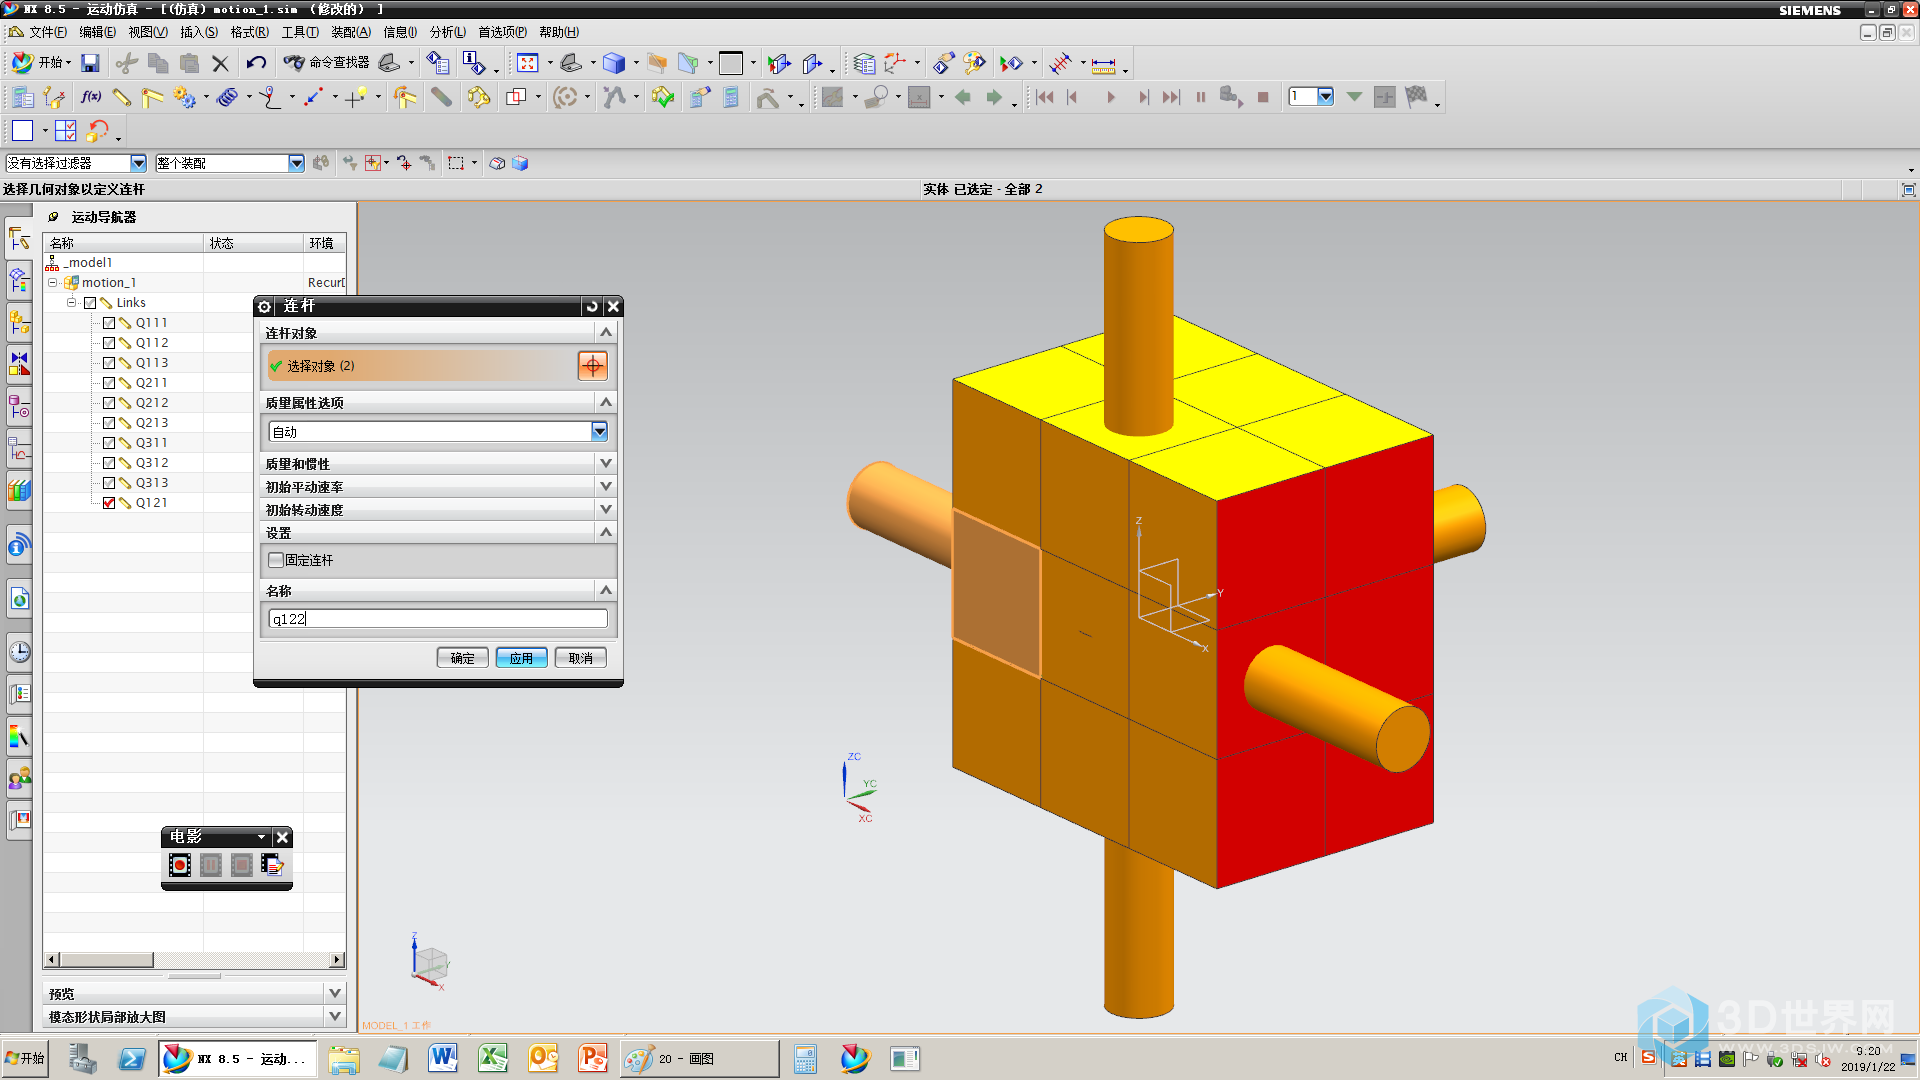Click the Gear coupler icon
1920x1080 pixels.
click(185, 97)
